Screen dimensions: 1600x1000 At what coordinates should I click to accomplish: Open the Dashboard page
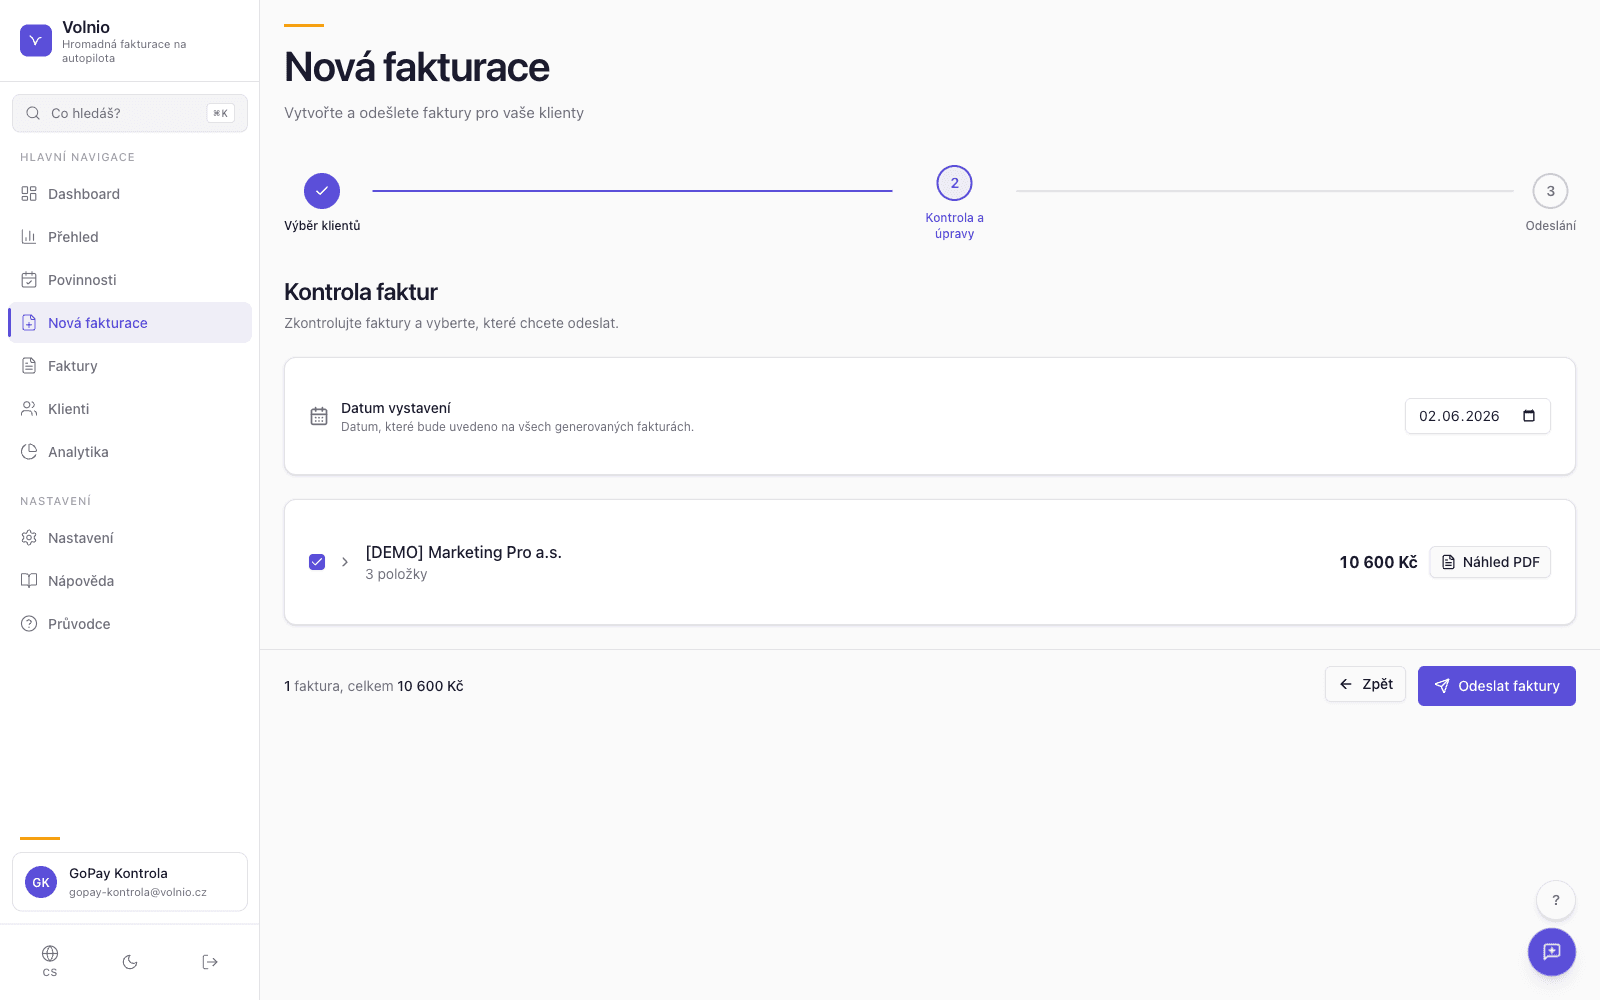click(x=130, y=194)
